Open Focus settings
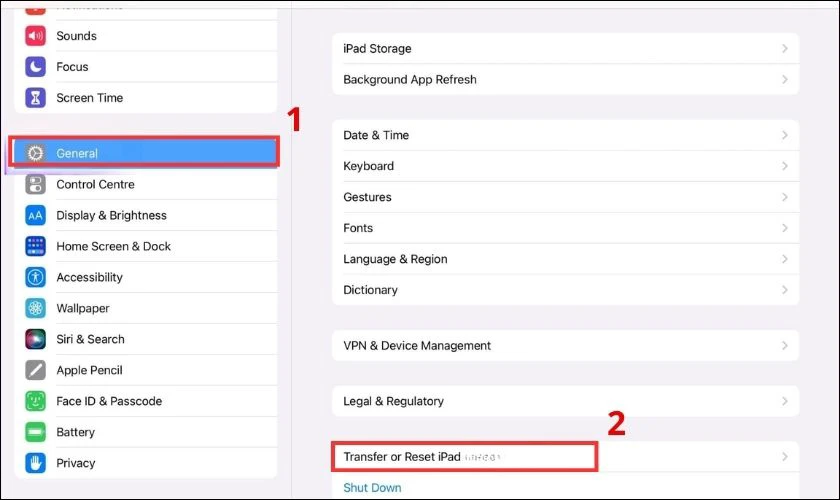Screen dimensions: 840x500 pyautogui.click(x=146, y=67)
